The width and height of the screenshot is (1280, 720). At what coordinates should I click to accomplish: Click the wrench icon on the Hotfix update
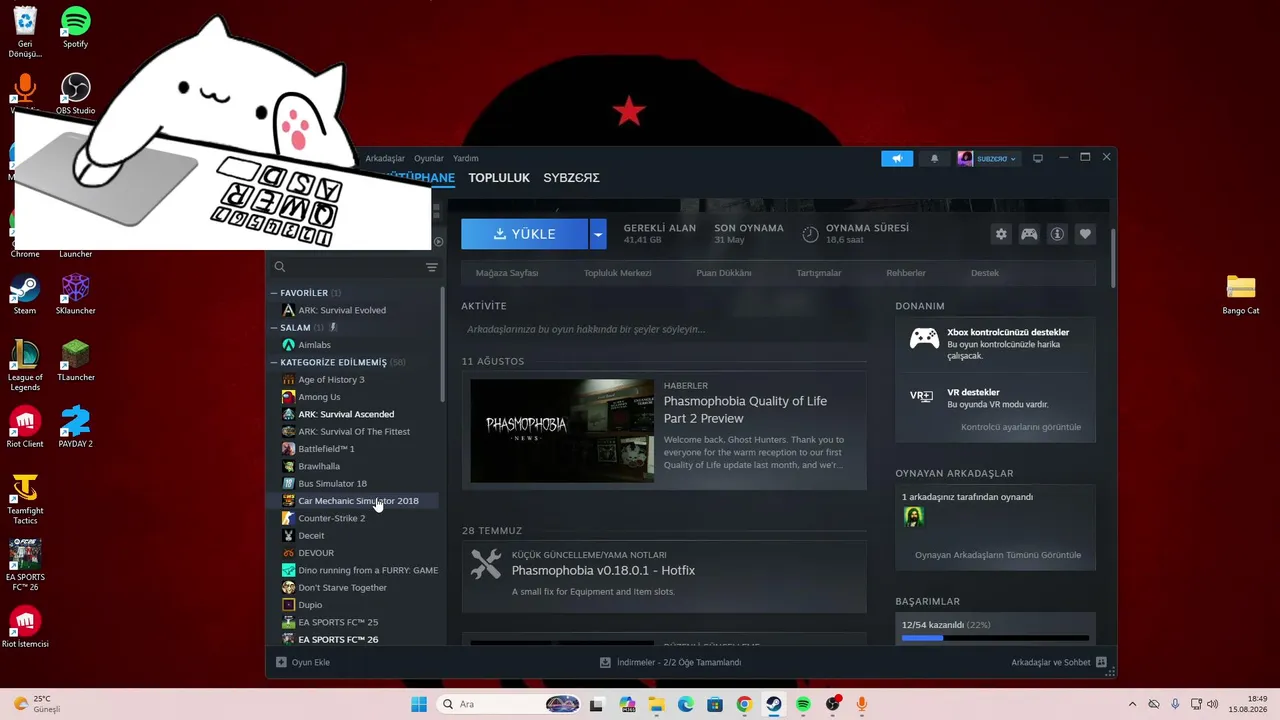point(486,564)
